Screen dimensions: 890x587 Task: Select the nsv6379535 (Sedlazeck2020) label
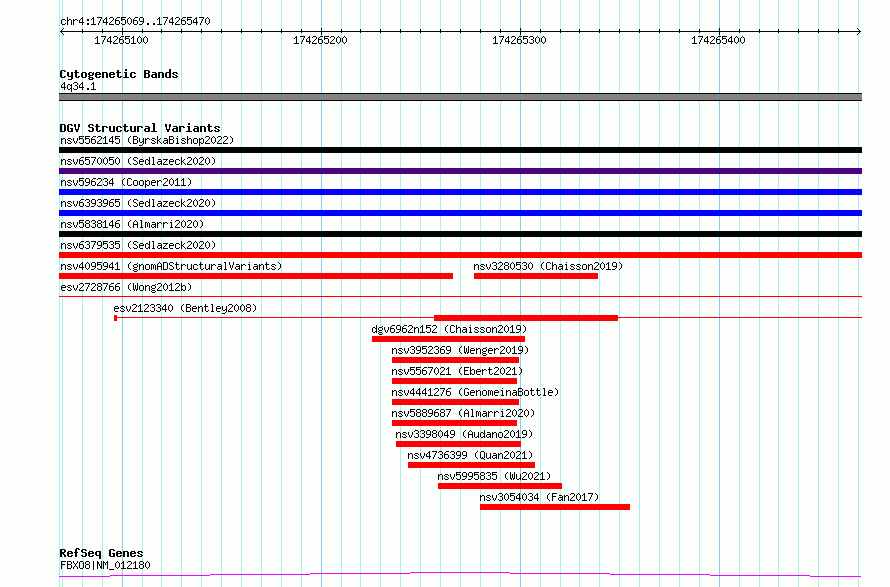click(138, 245)
